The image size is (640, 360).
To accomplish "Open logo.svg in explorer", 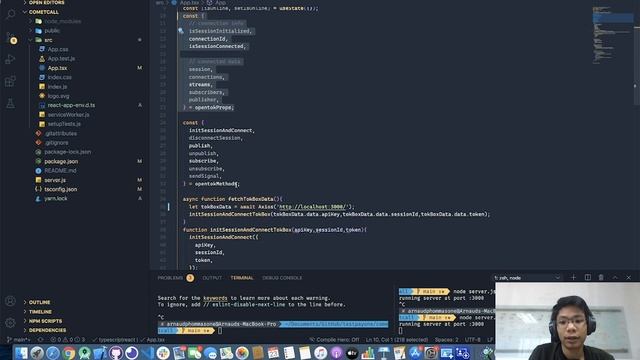I will point(58,96).
